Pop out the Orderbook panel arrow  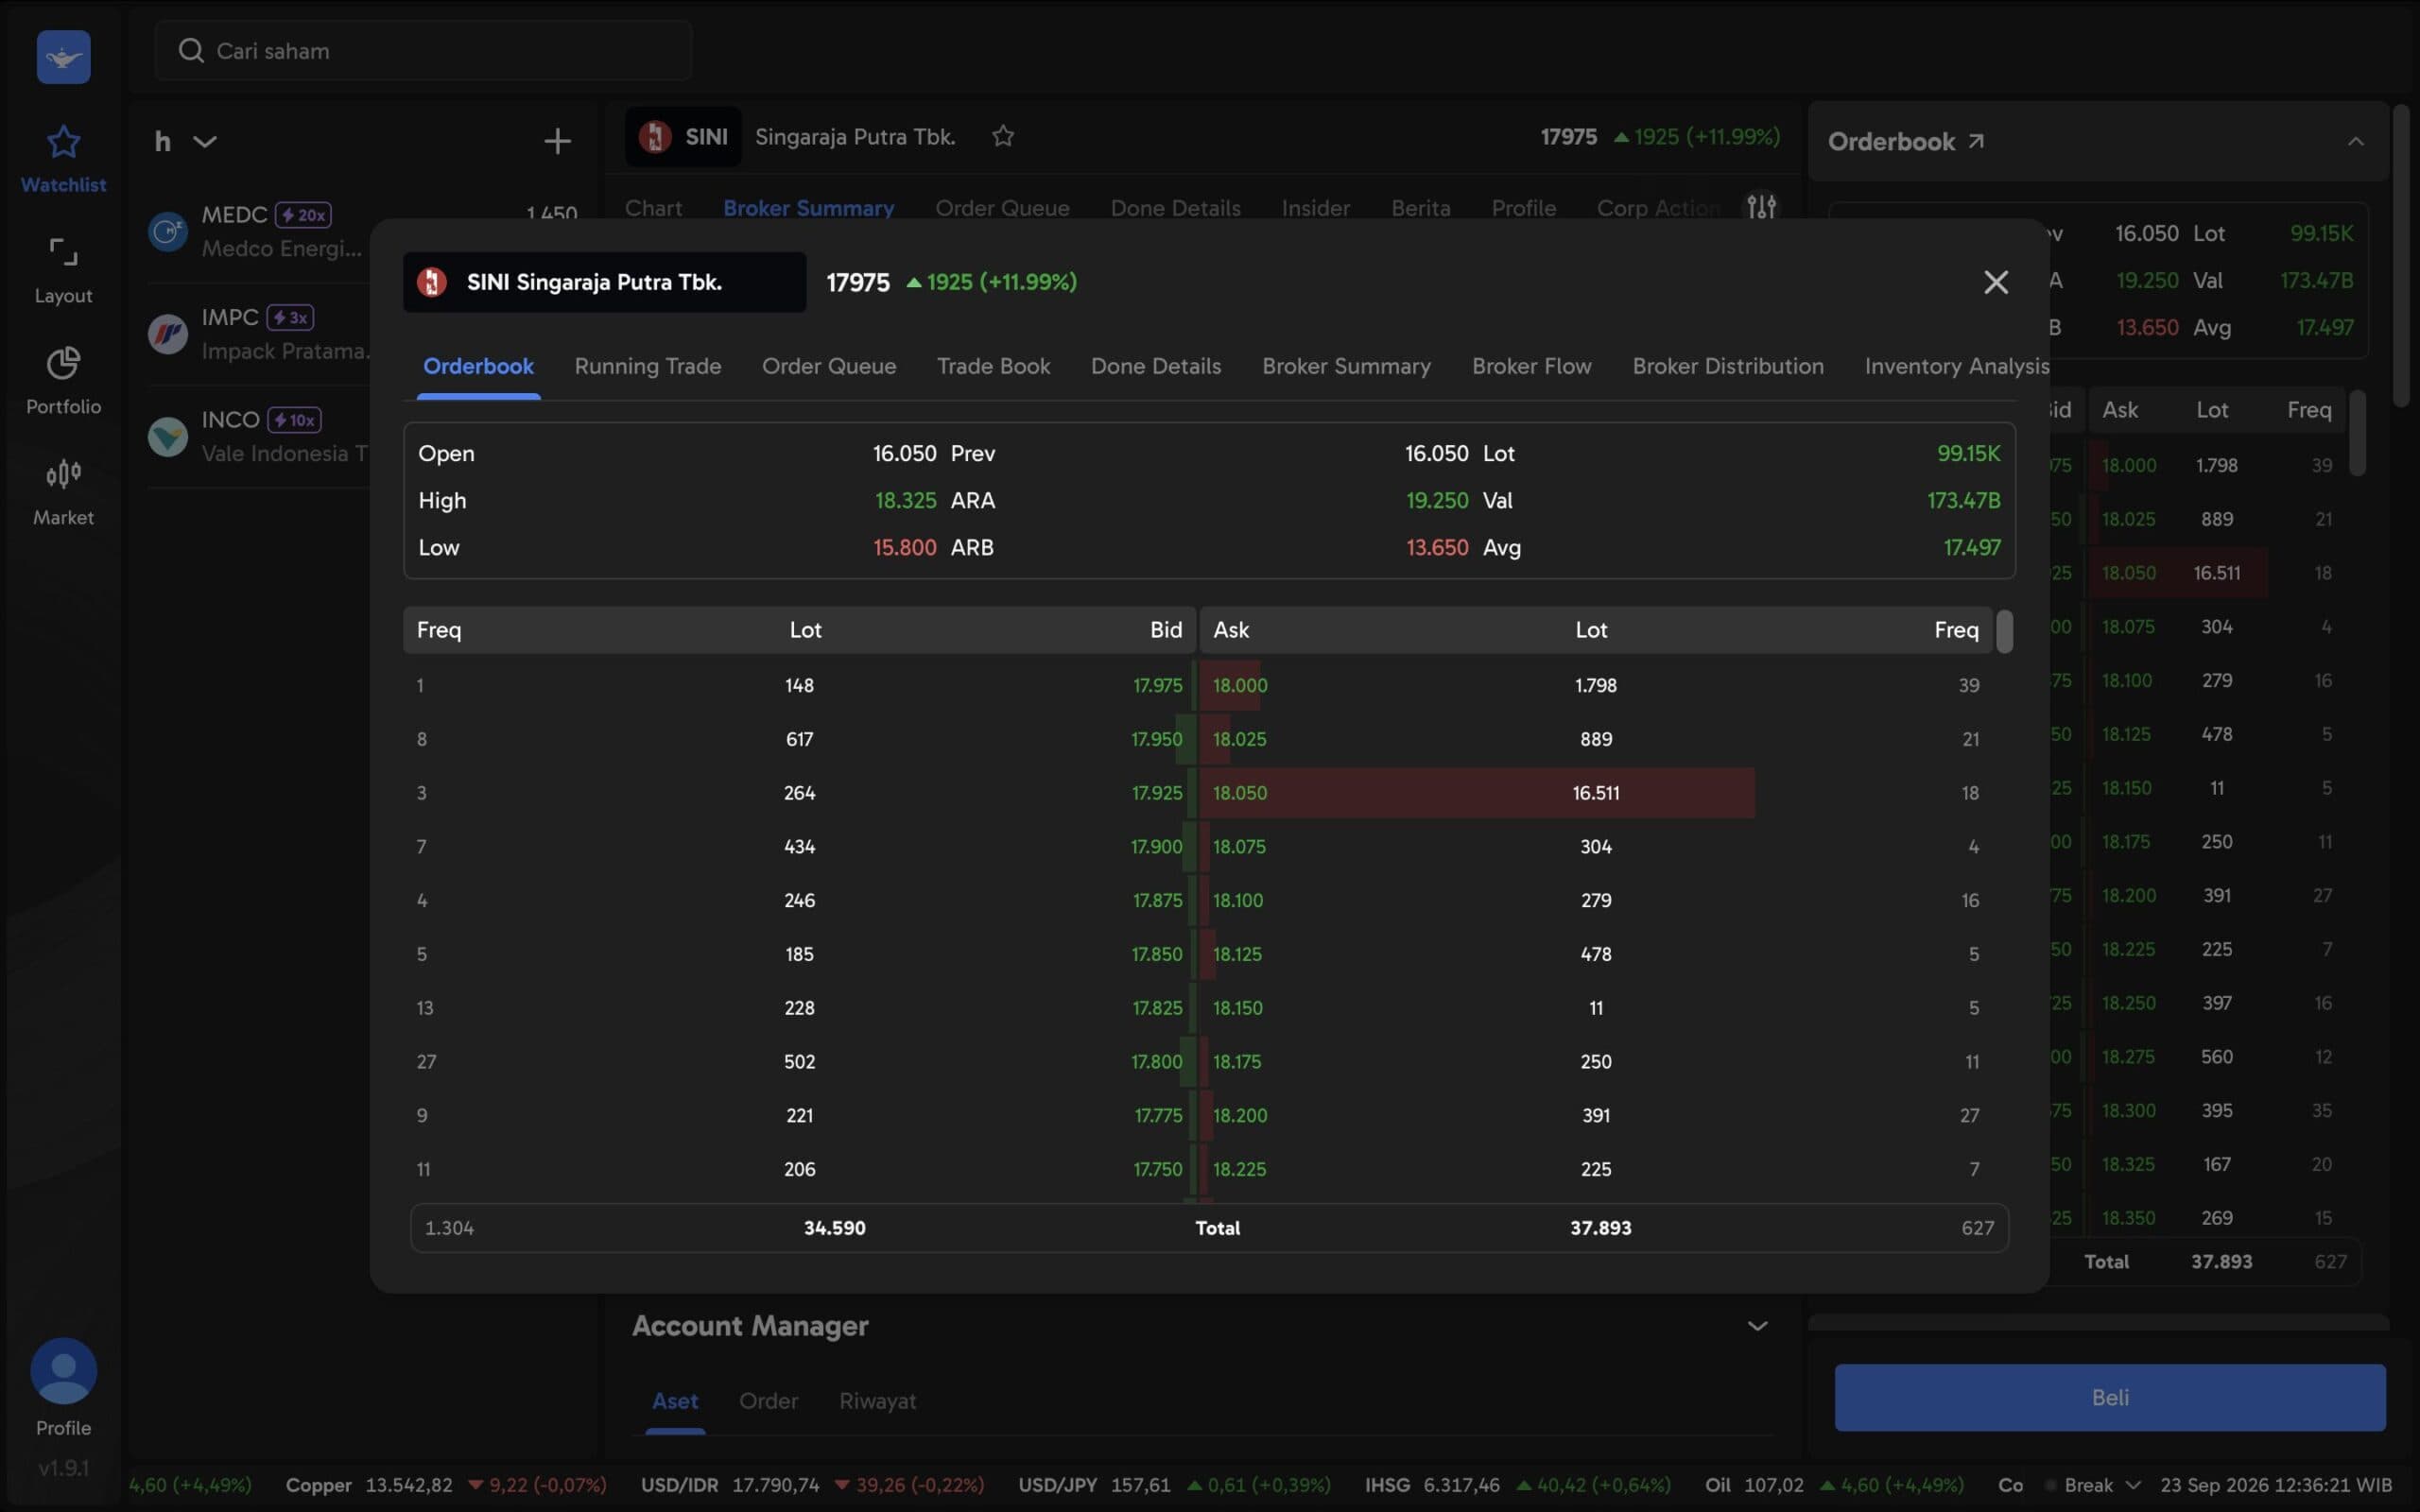coord(1976,141)
